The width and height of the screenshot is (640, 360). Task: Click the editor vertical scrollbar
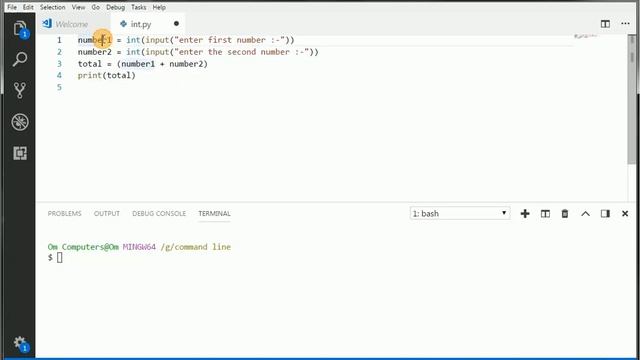click(x=632, y=100)
